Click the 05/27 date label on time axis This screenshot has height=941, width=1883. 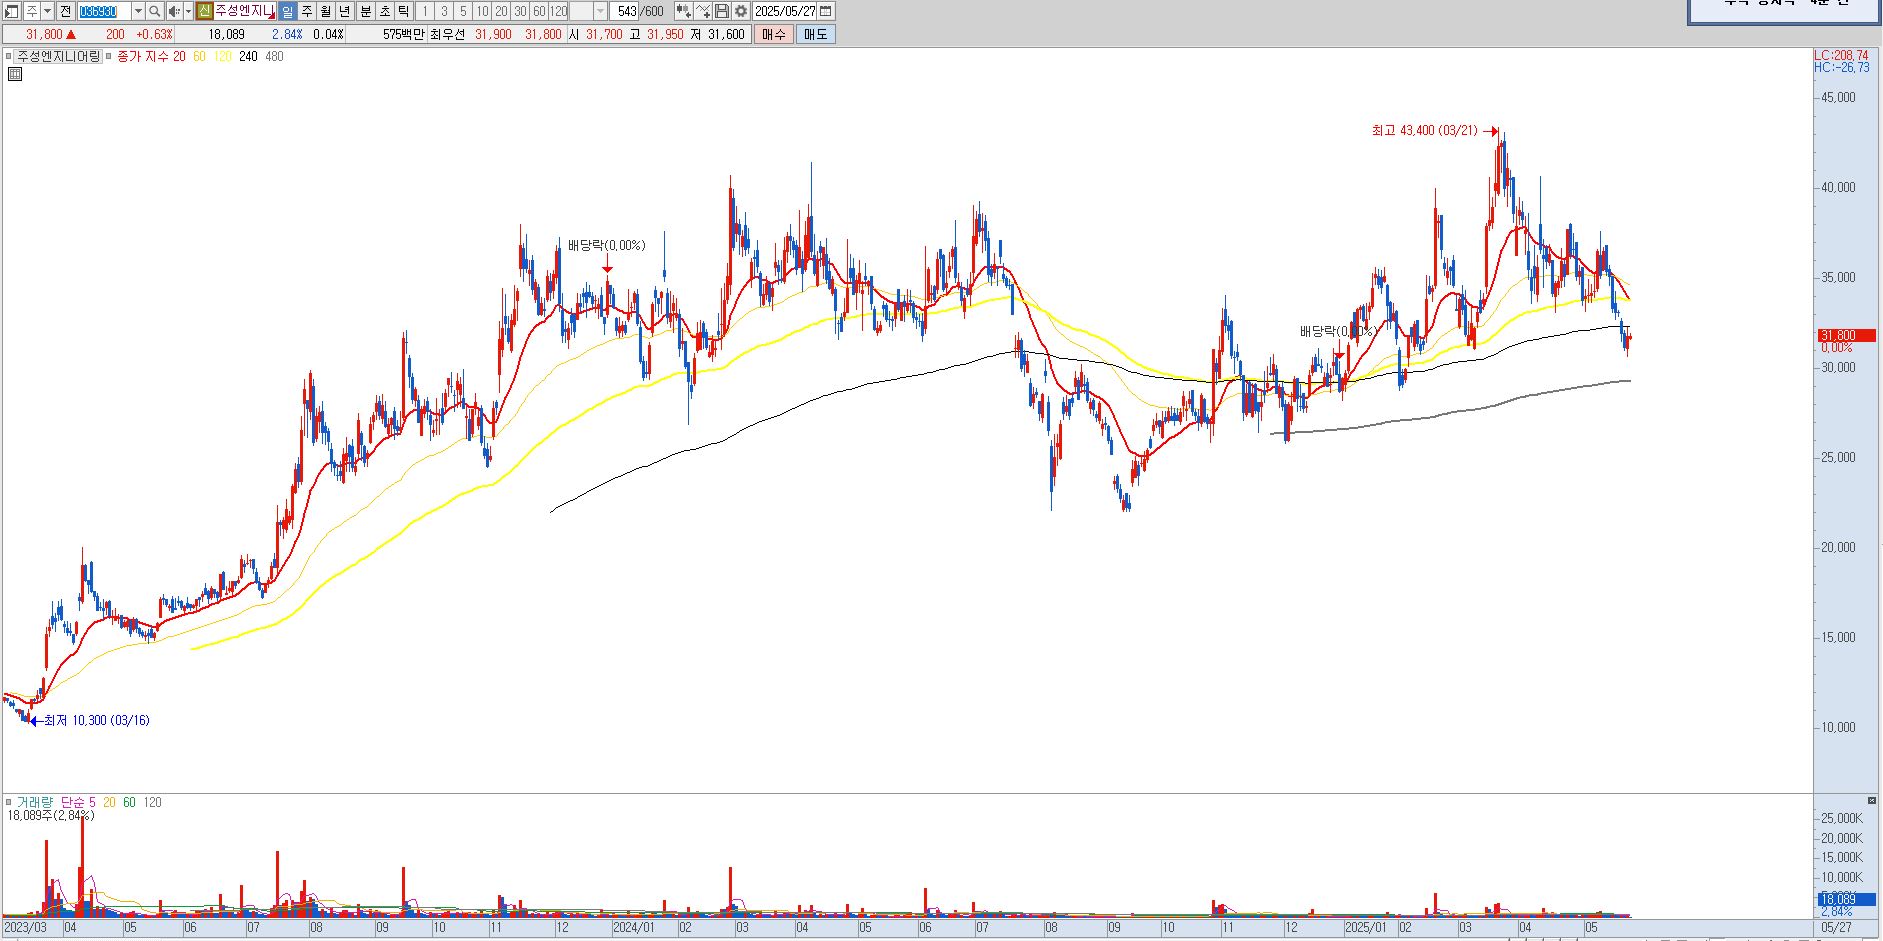click(1836, 928)
